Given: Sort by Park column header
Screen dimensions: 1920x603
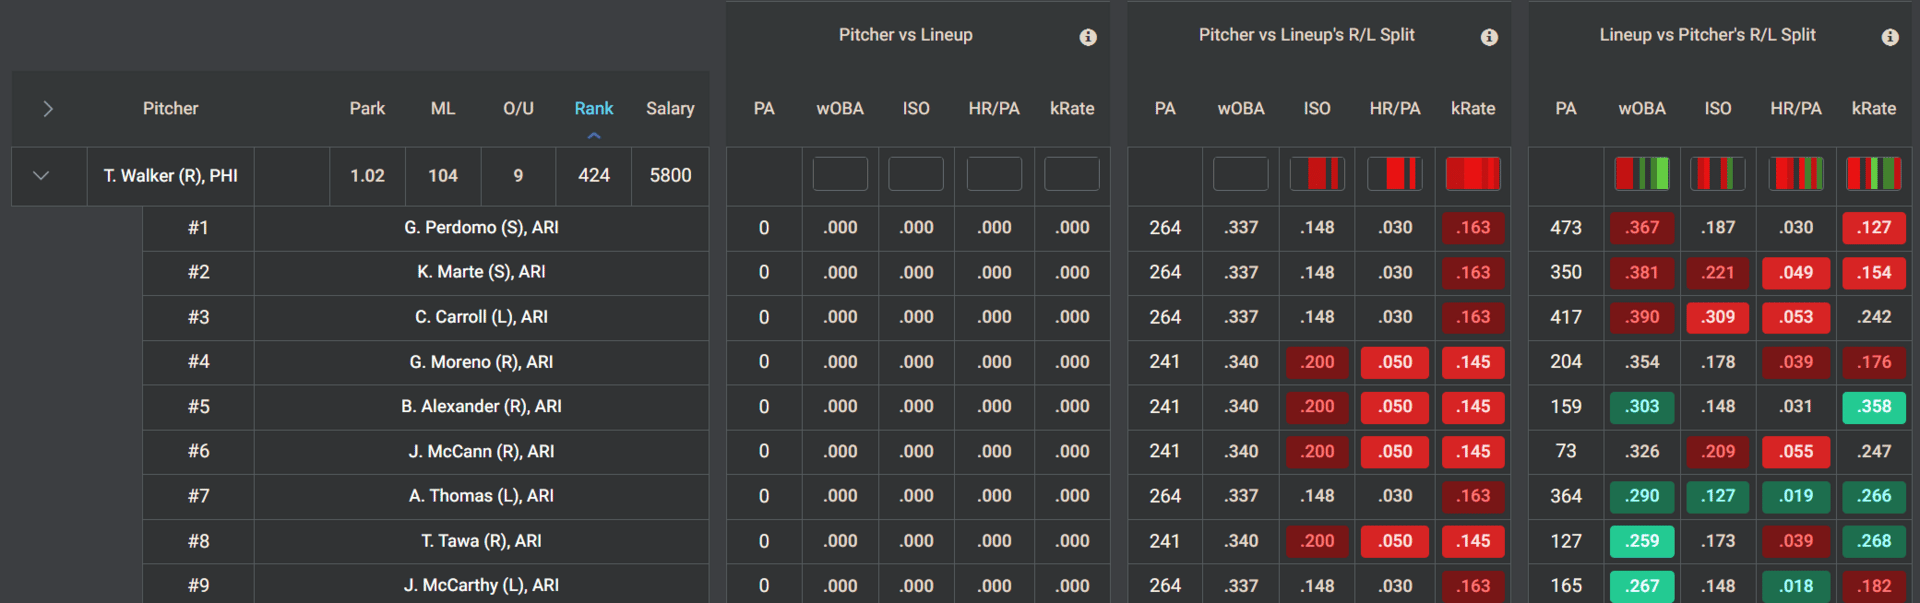Looking at the screenshot, I should 367,108.
